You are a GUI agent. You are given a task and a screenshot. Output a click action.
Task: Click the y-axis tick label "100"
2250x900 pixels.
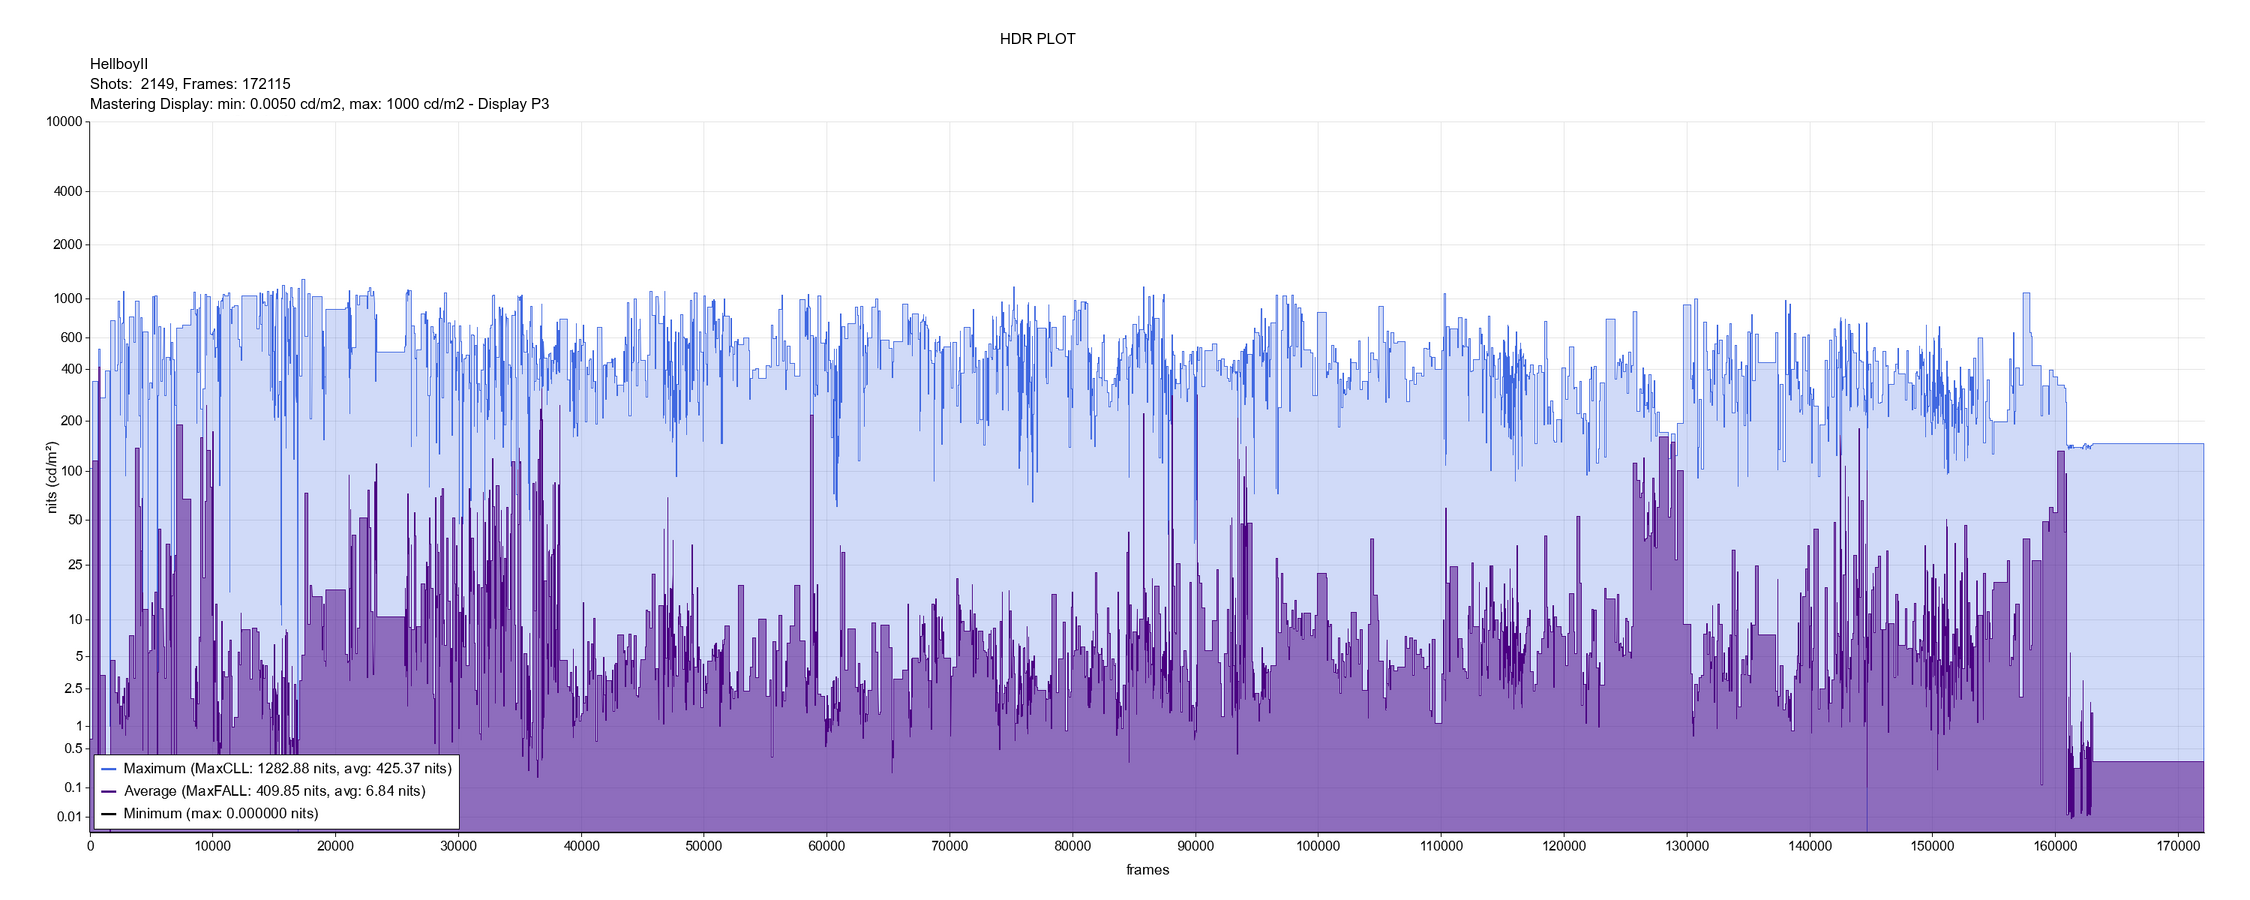tap(71, 471)
